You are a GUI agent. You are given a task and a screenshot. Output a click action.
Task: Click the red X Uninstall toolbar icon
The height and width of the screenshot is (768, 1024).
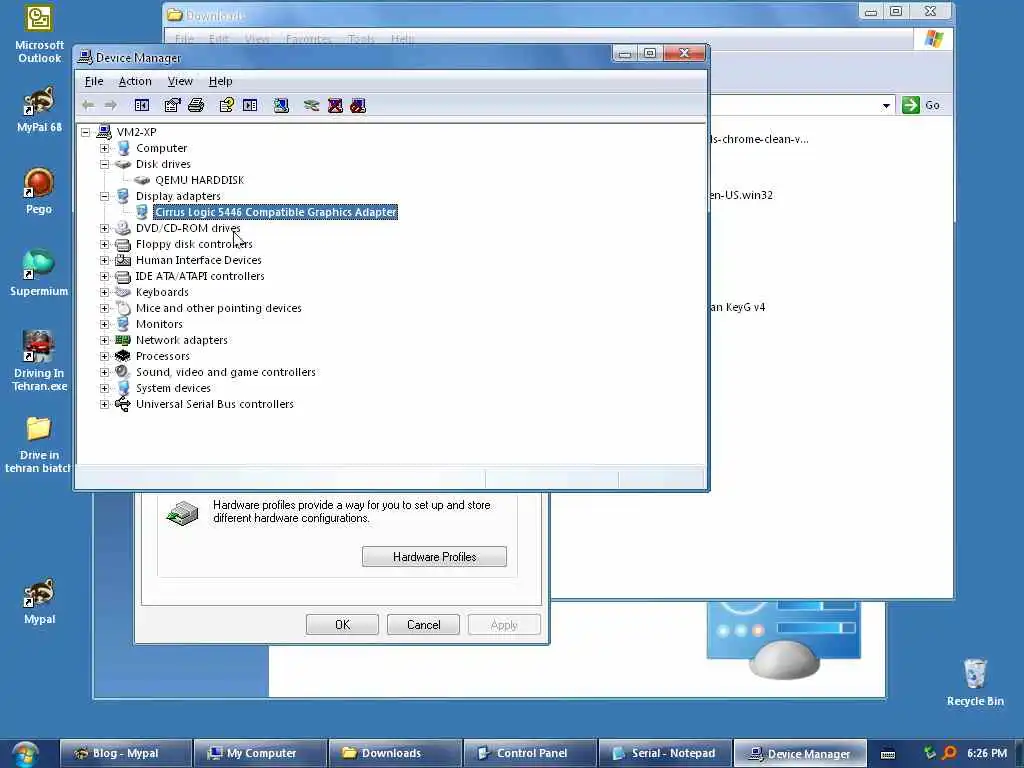coord(335,105)
